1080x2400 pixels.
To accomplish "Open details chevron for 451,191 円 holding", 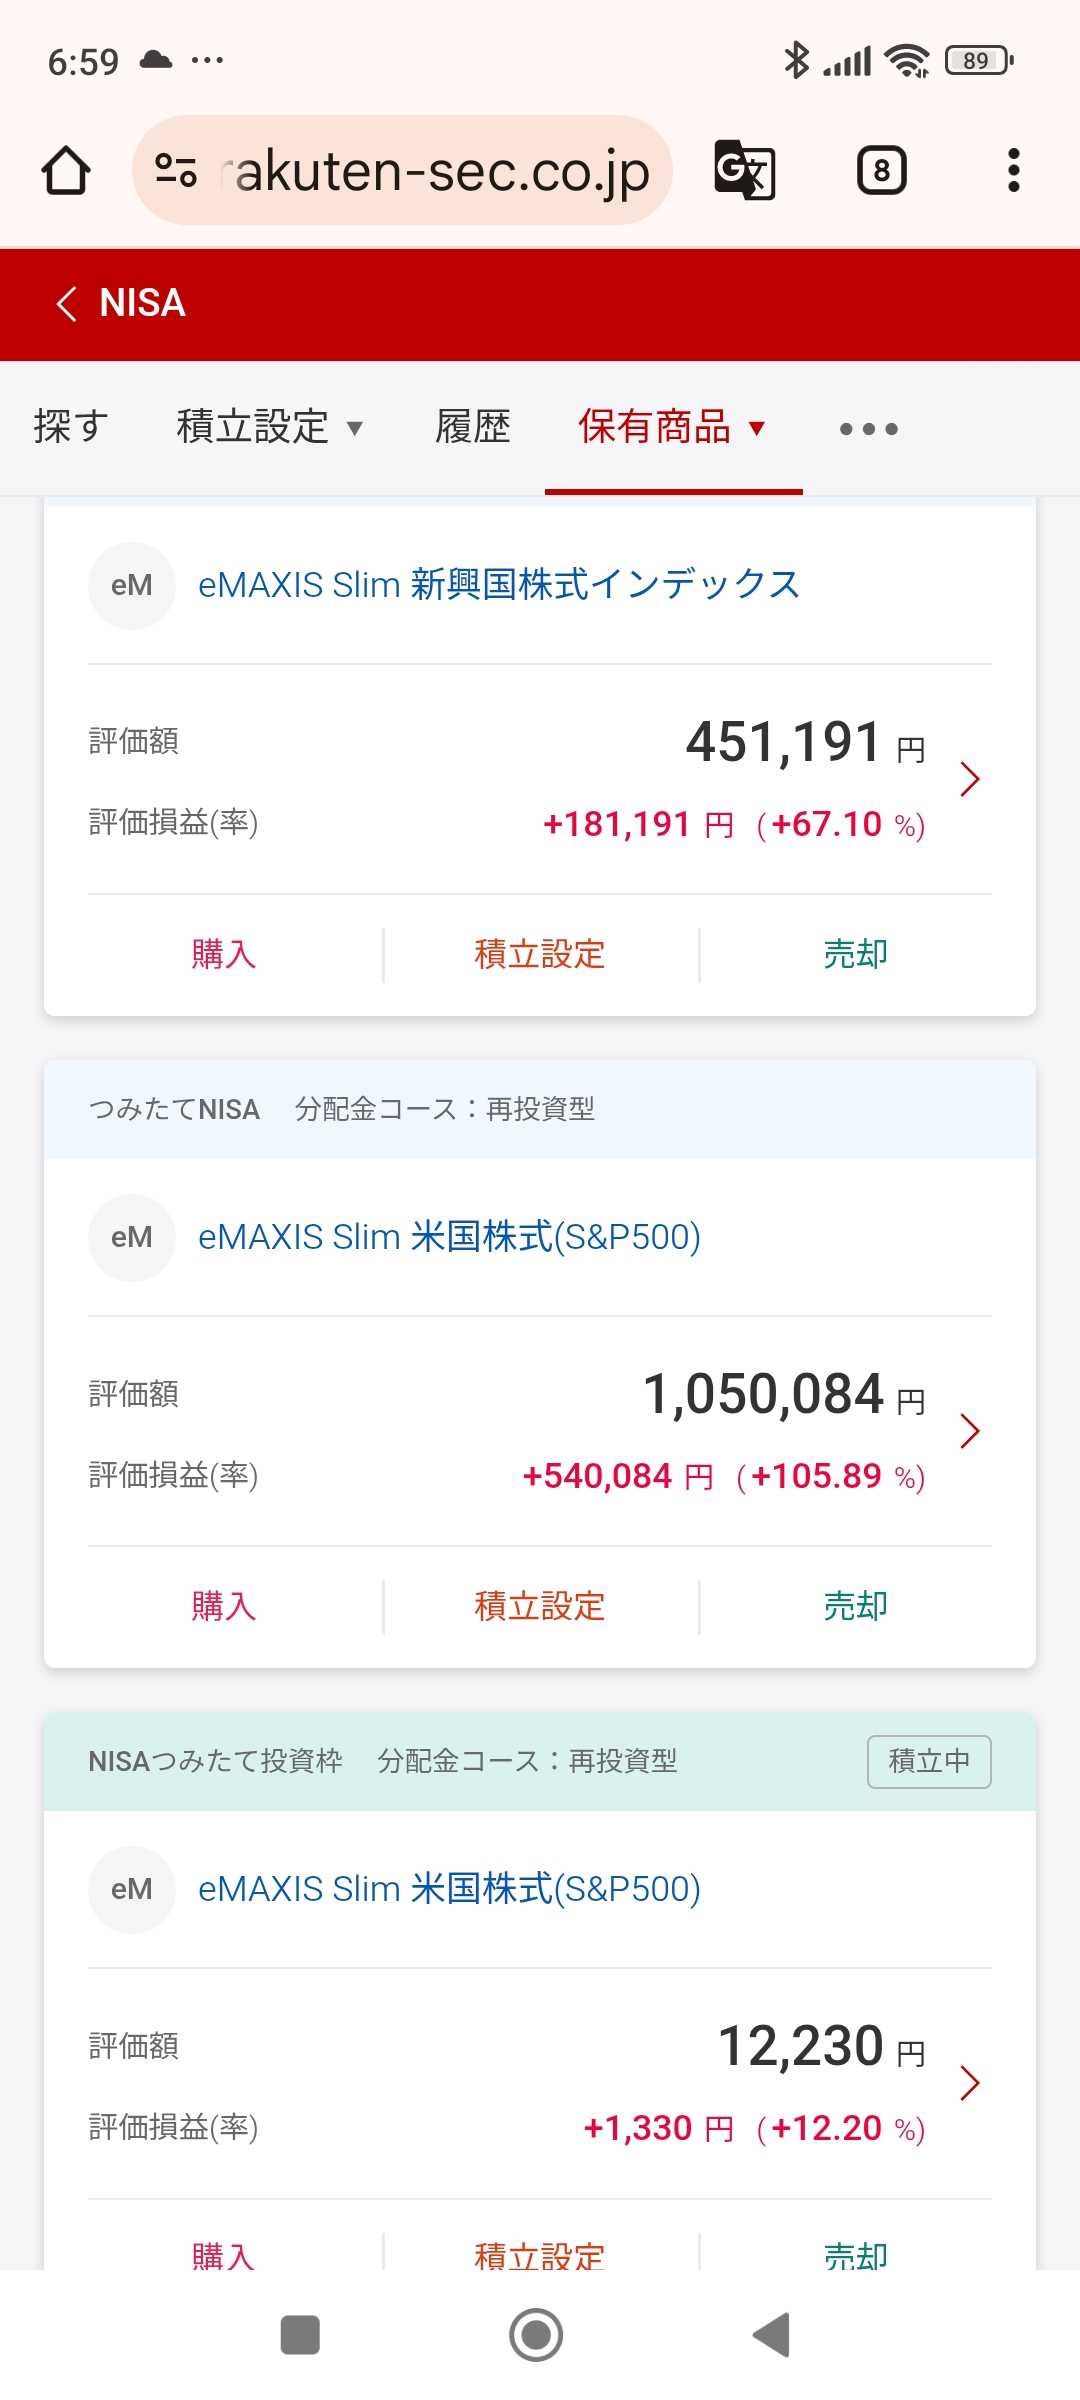I will (x=969, y=779).
